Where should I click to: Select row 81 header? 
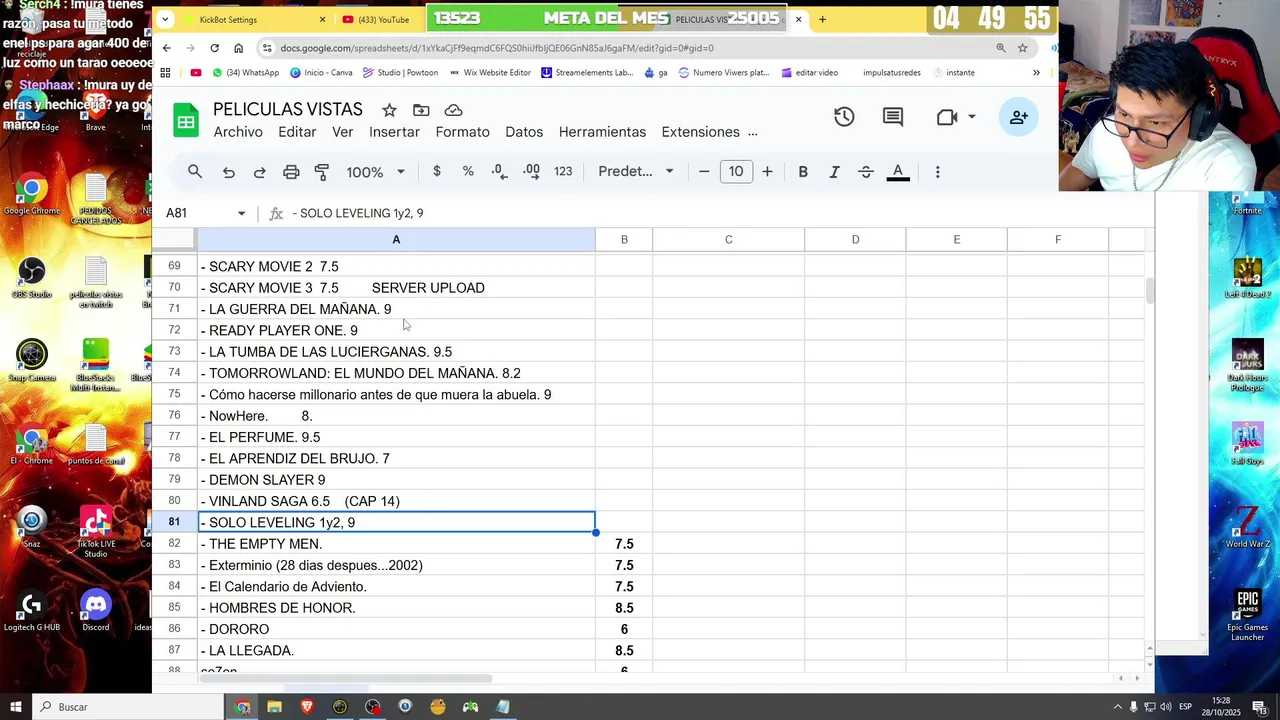click(174, 522)
